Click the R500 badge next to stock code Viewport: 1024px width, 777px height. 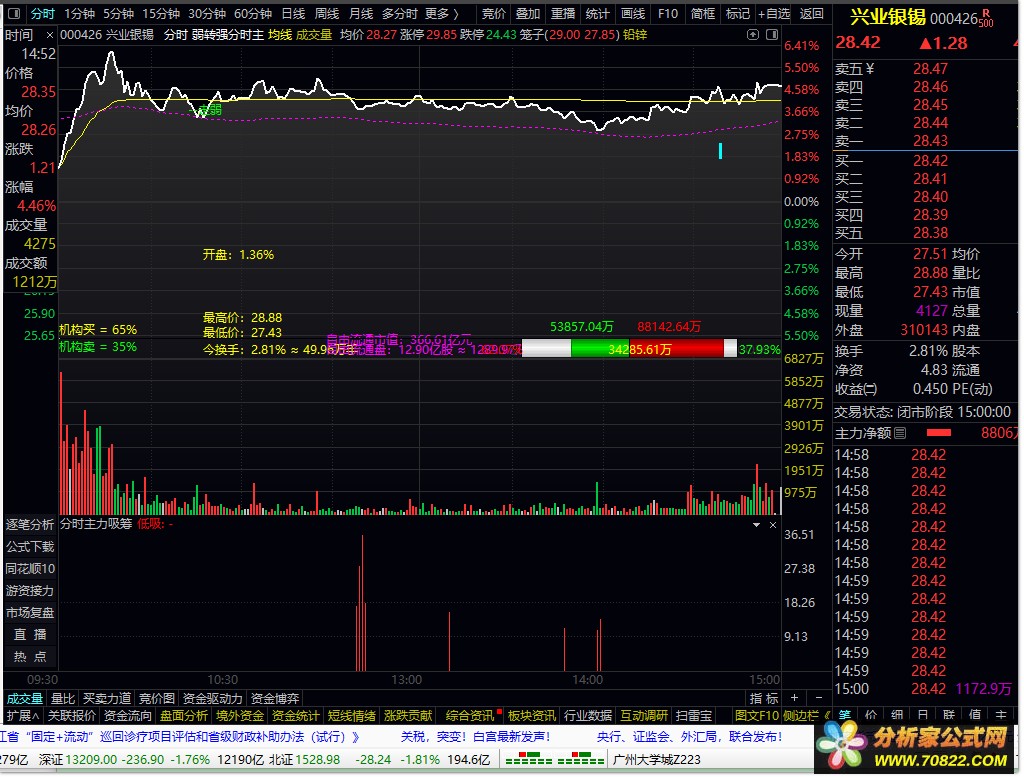[986, 19]
